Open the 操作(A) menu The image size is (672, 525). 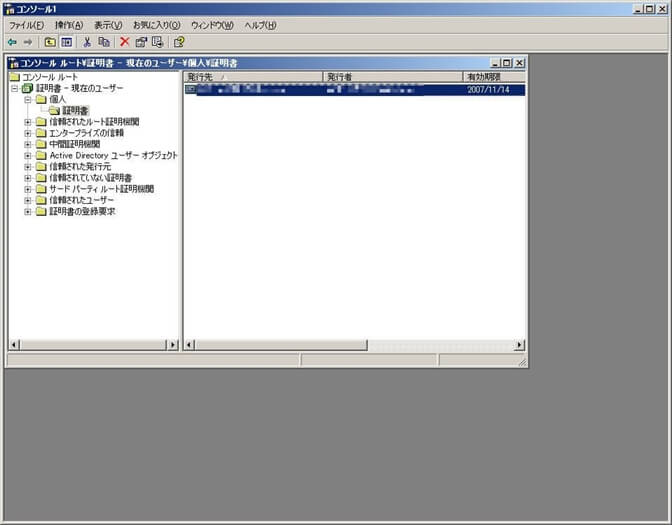pos(70,25)
